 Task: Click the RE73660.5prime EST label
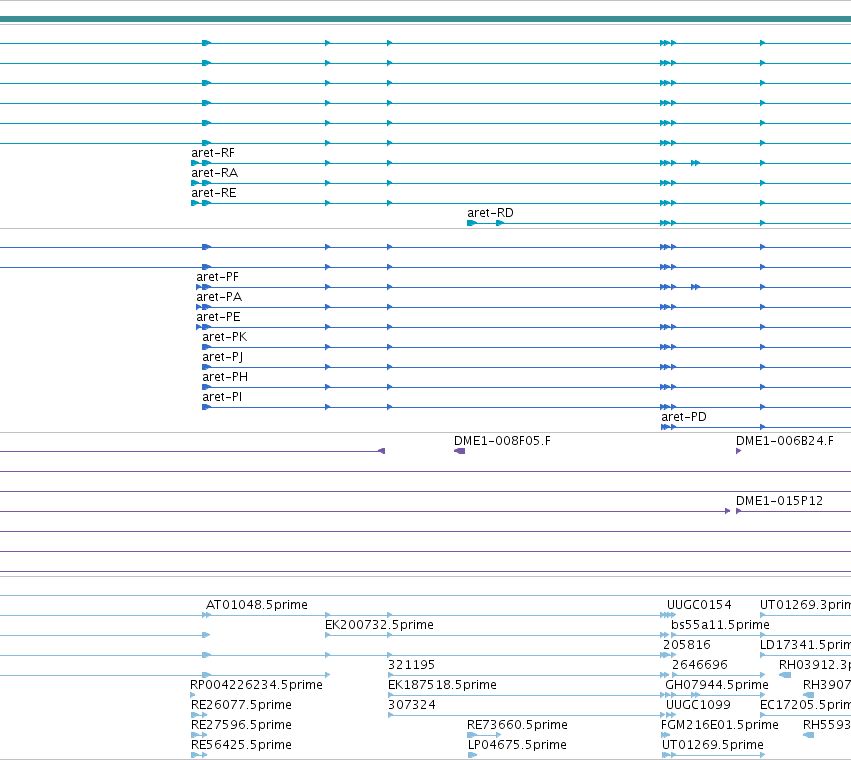tap(517, 726)
